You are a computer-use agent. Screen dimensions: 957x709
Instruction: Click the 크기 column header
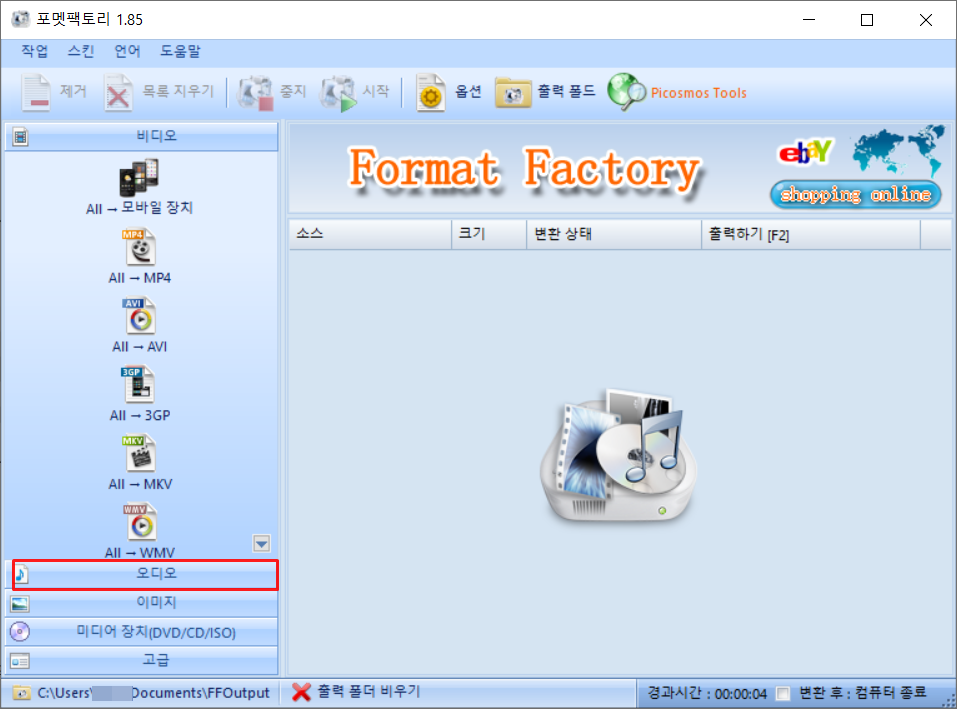489,234
